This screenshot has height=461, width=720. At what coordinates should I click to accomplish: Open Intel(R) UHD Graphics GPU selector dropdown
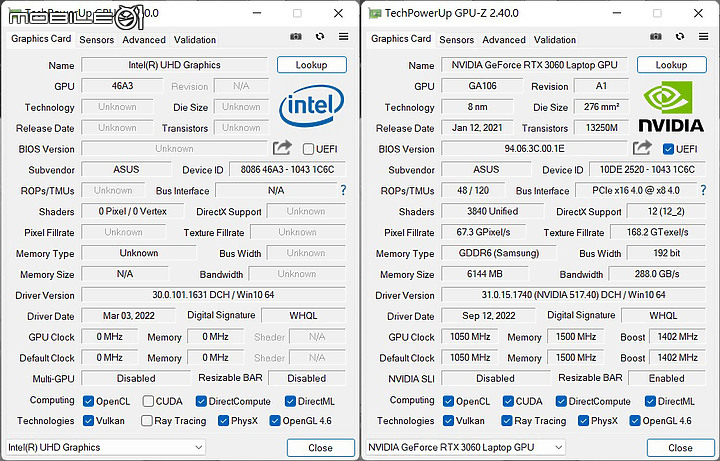(106, 447)
